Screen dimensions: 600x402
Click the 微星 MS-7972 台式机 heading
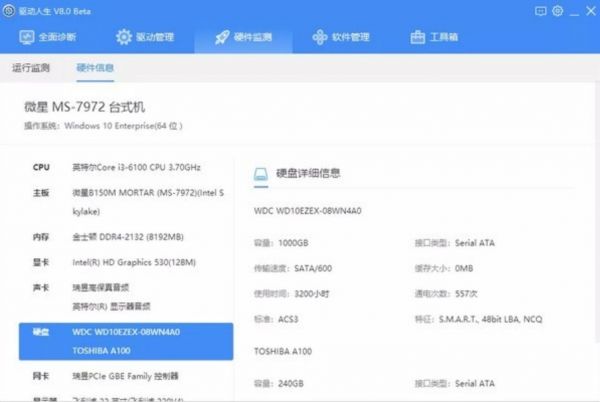coord(85,107)
